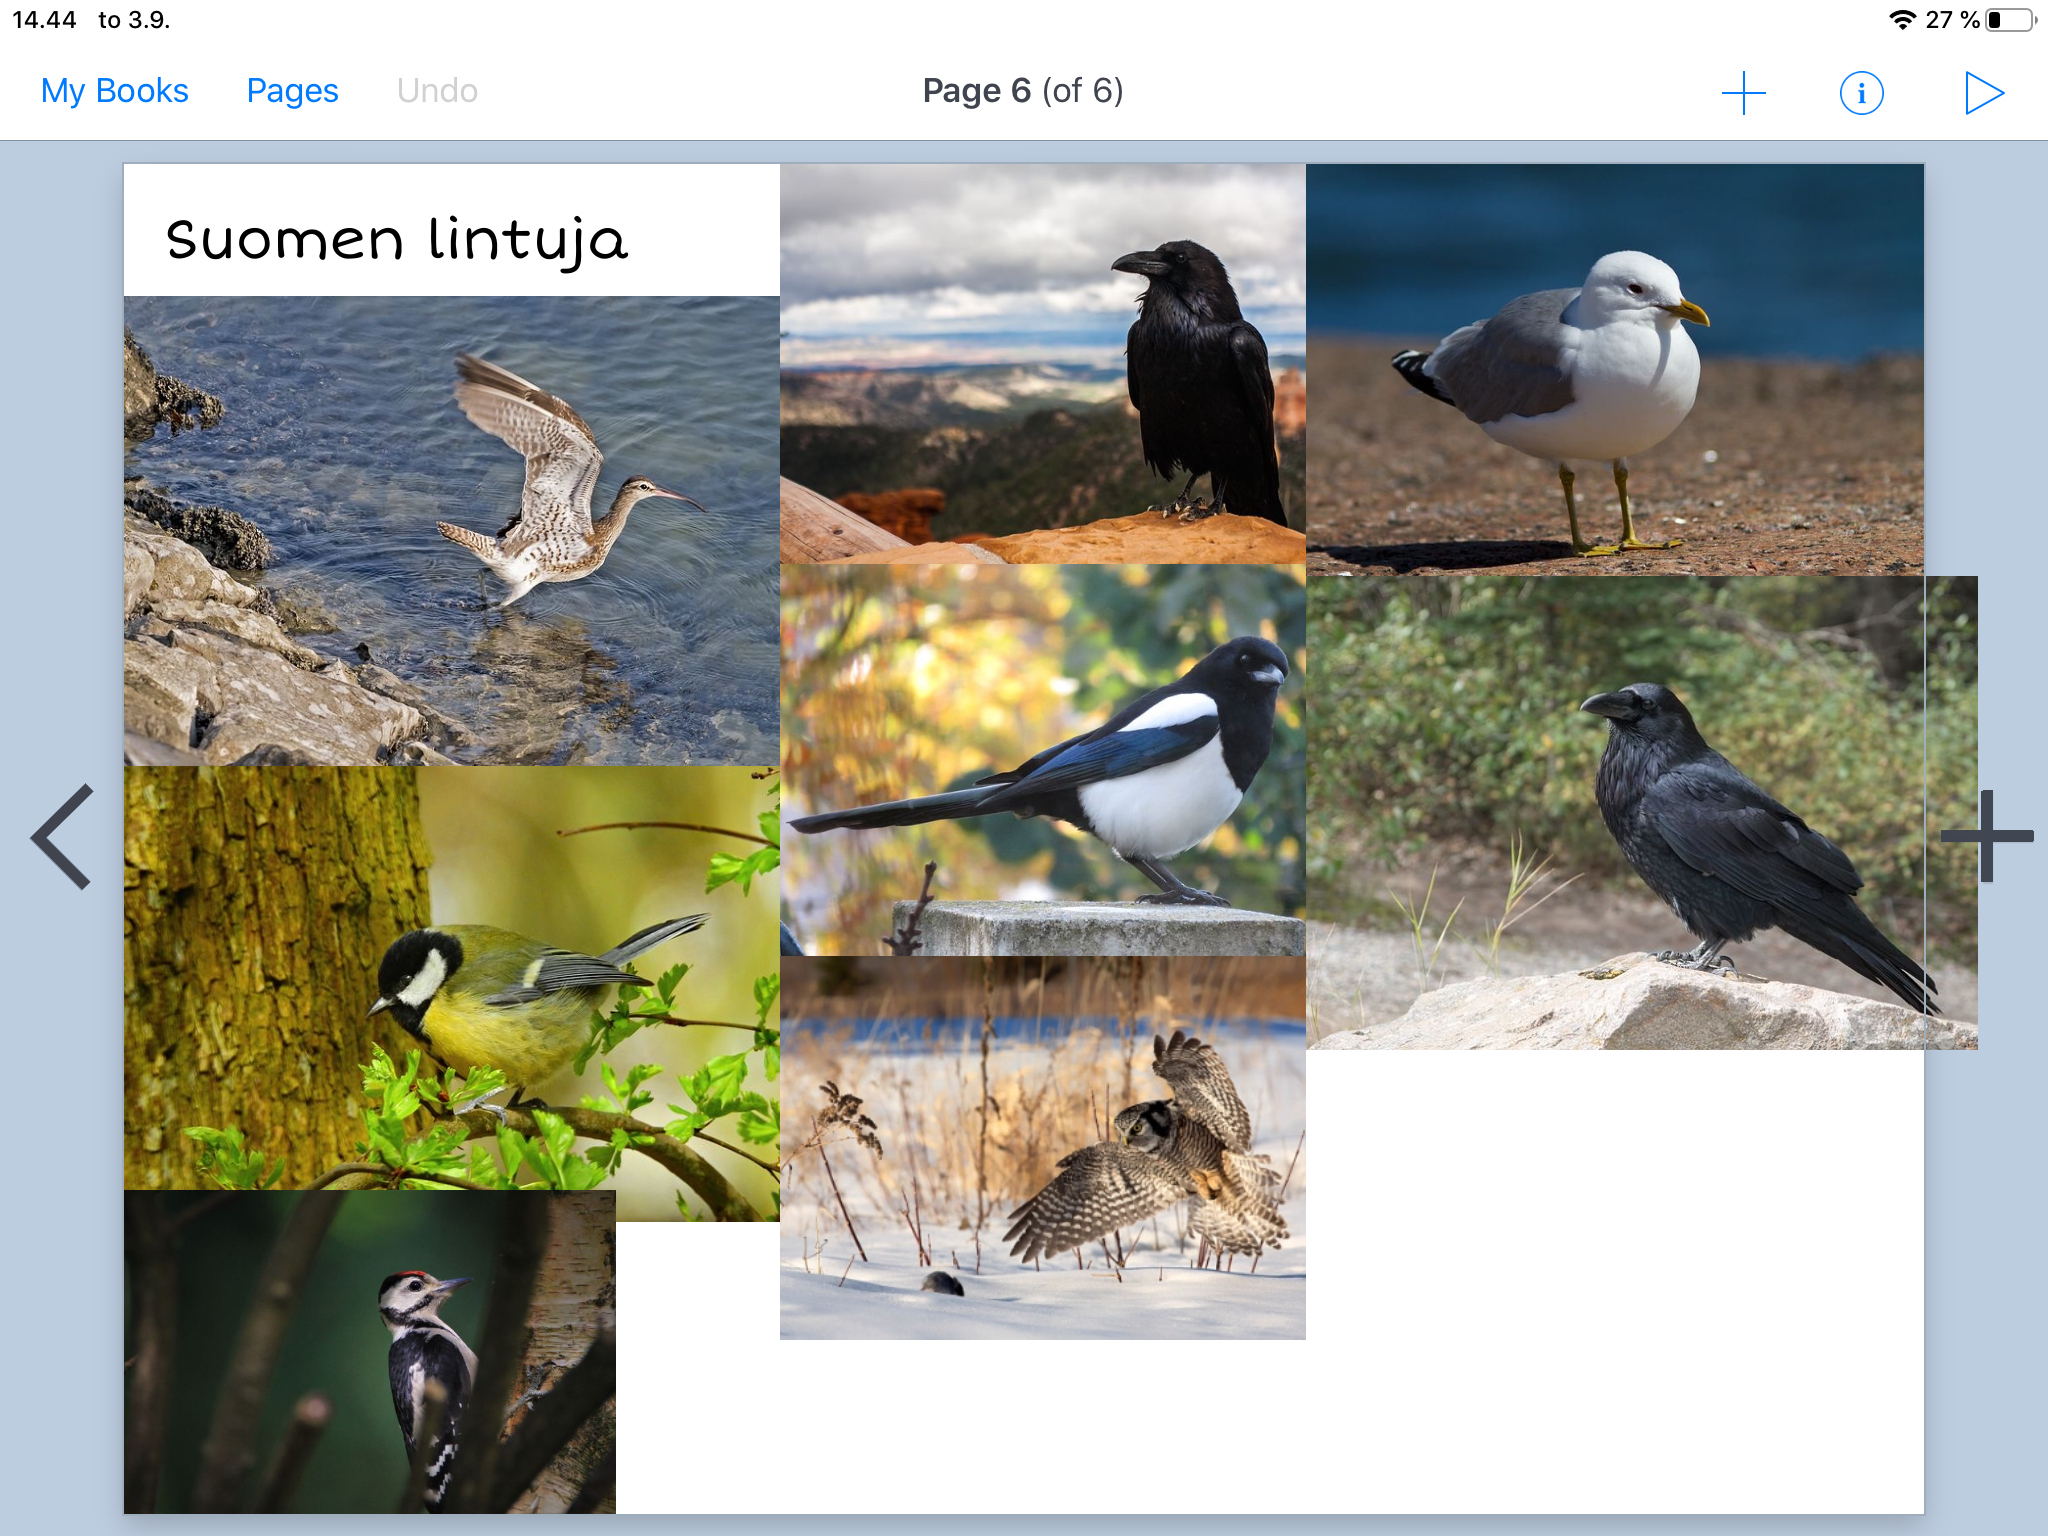Viewport: 2048px width, 1536px height.
Task: Select the magpie photo
Action: pos(1042,760)
